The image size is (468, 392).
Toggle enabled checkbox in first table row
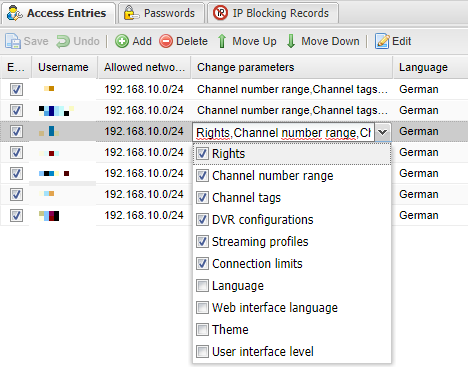(16, 89)
